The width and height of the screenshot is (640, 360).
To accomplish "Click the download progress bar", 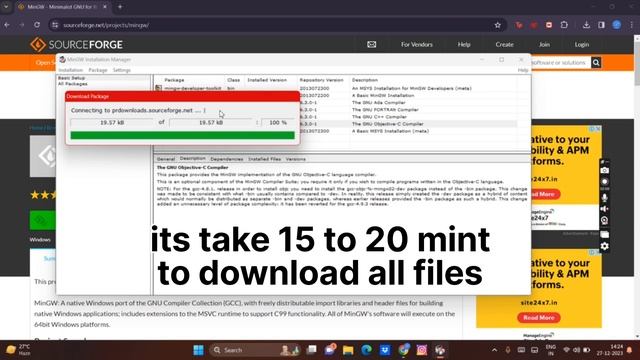I will coord(182,135).
